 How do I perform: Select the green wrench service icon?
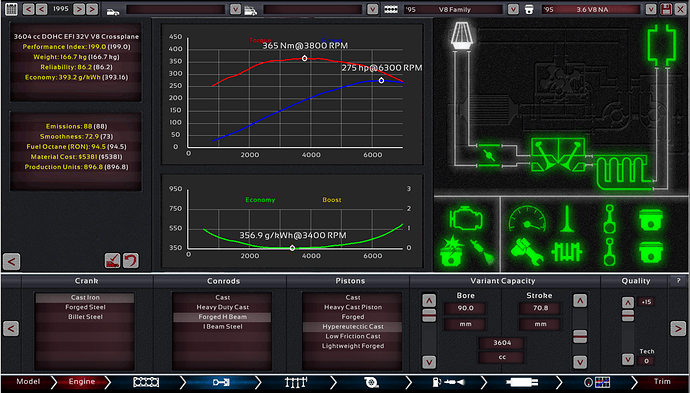(527, 252)
